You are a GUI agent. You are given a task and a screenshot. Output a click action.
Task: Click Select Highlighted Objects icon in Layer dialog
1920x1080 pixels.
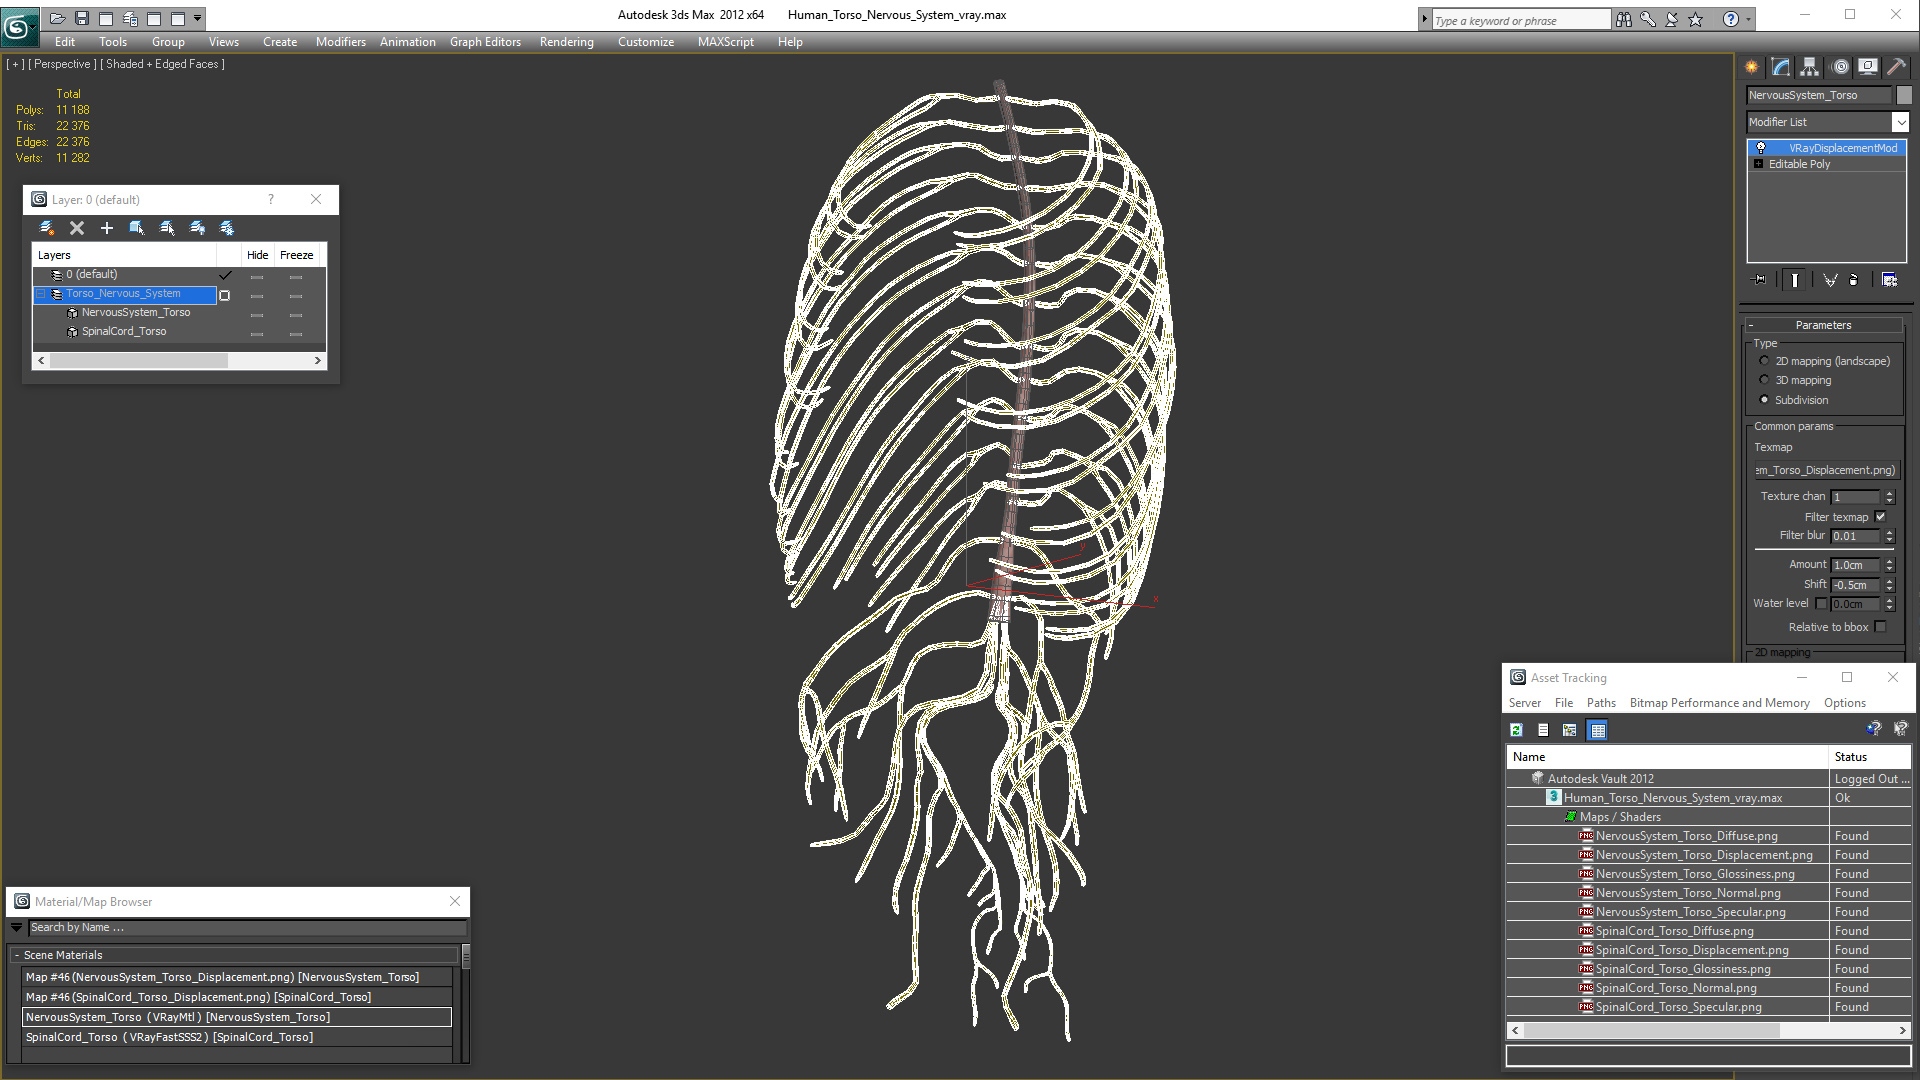pos(137,228)
